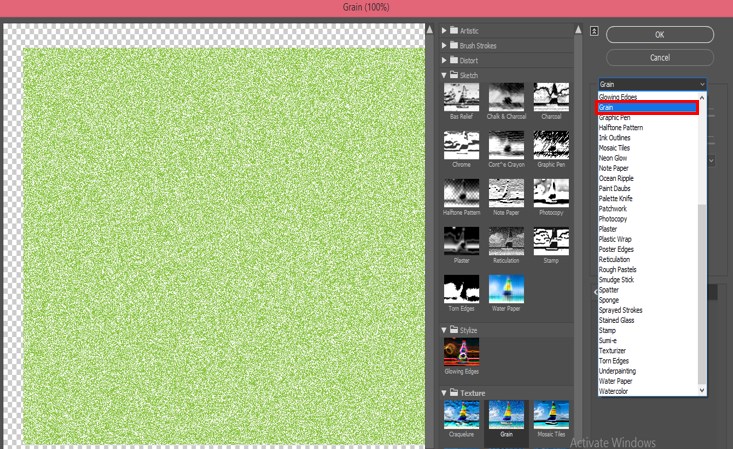This screenshot has width=733, height=449.
Task: Choose the Glowing Edges thumbnail under Stylize
Action: [x=461, y=352]
